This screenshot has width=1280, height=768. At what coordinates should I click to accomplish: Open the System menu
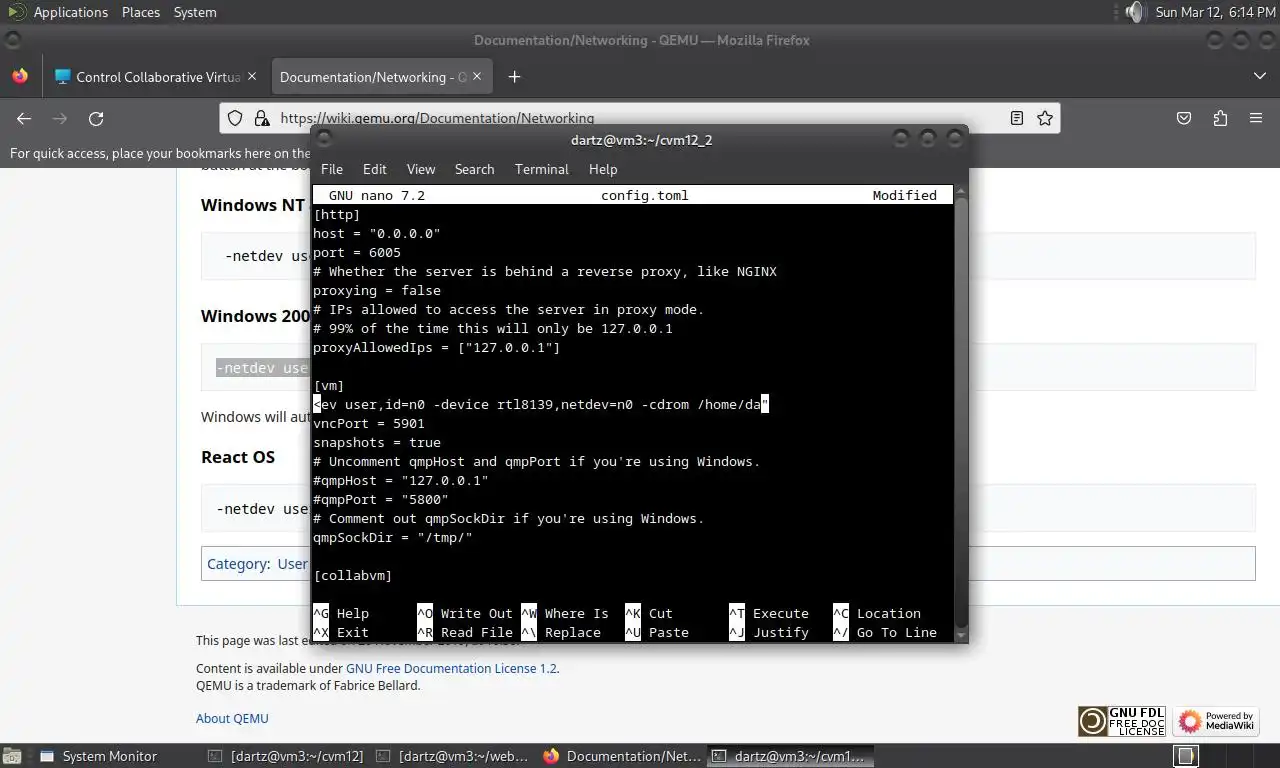coord(195,12)
